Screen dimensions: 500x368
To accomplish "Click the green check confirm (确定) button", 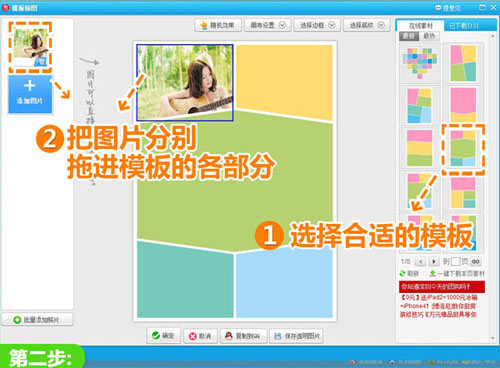I will point(163,336).
